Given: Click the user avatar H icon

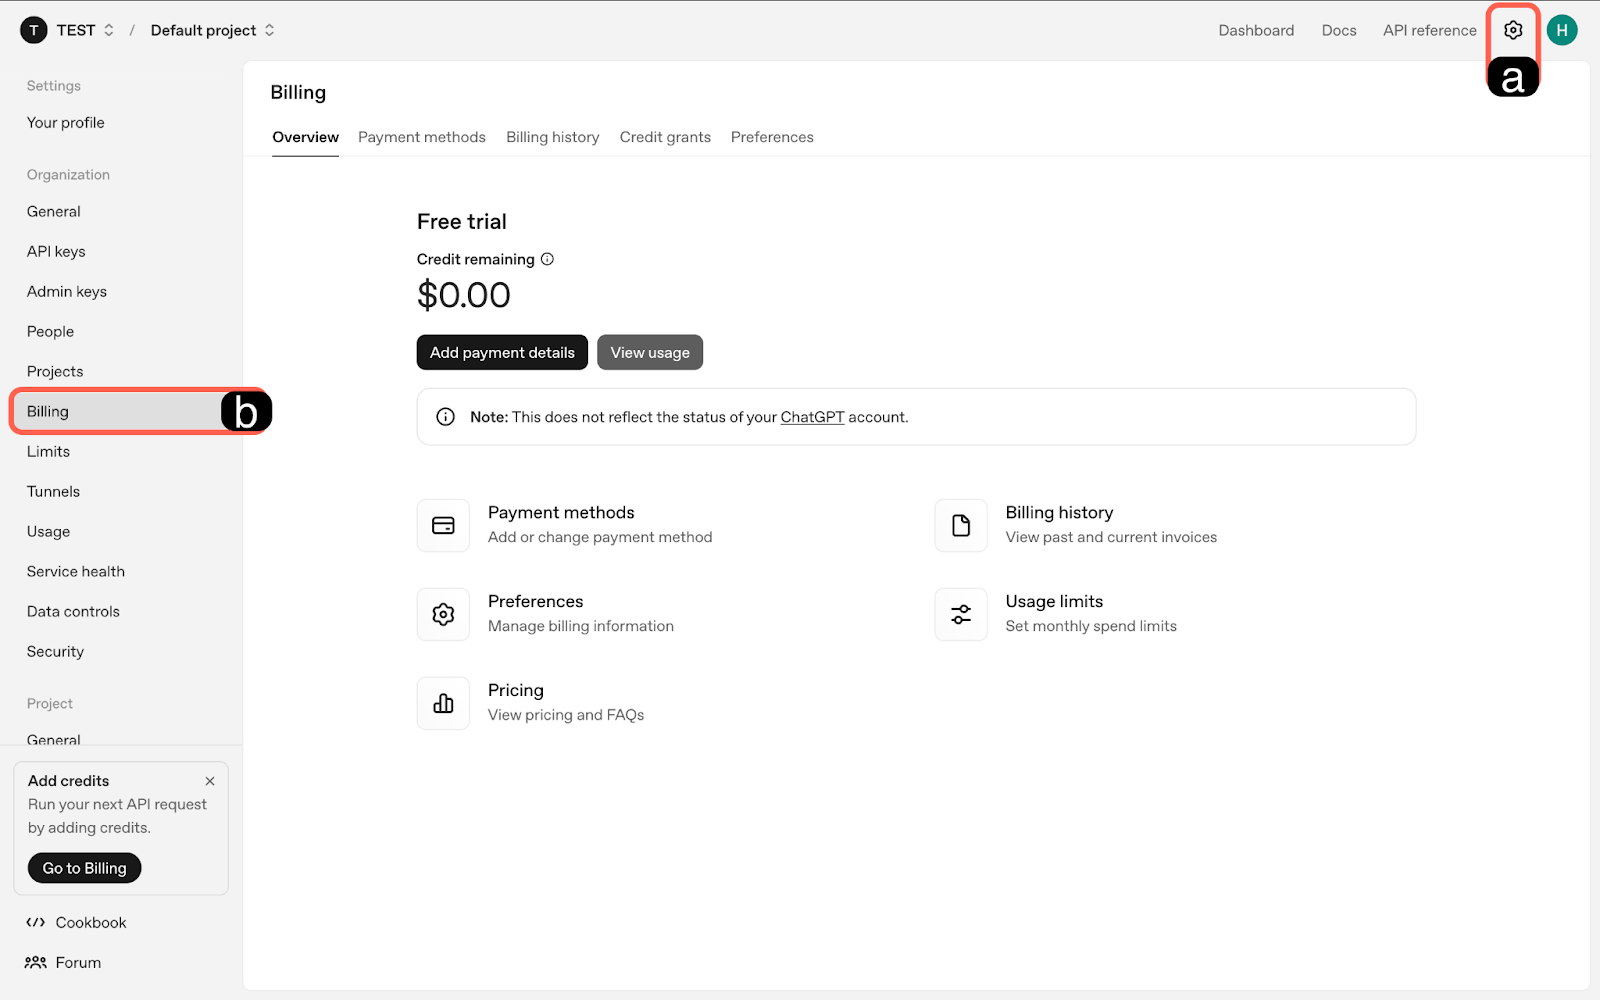Looking at the screenshot, I should click(x=1561, y=30).
